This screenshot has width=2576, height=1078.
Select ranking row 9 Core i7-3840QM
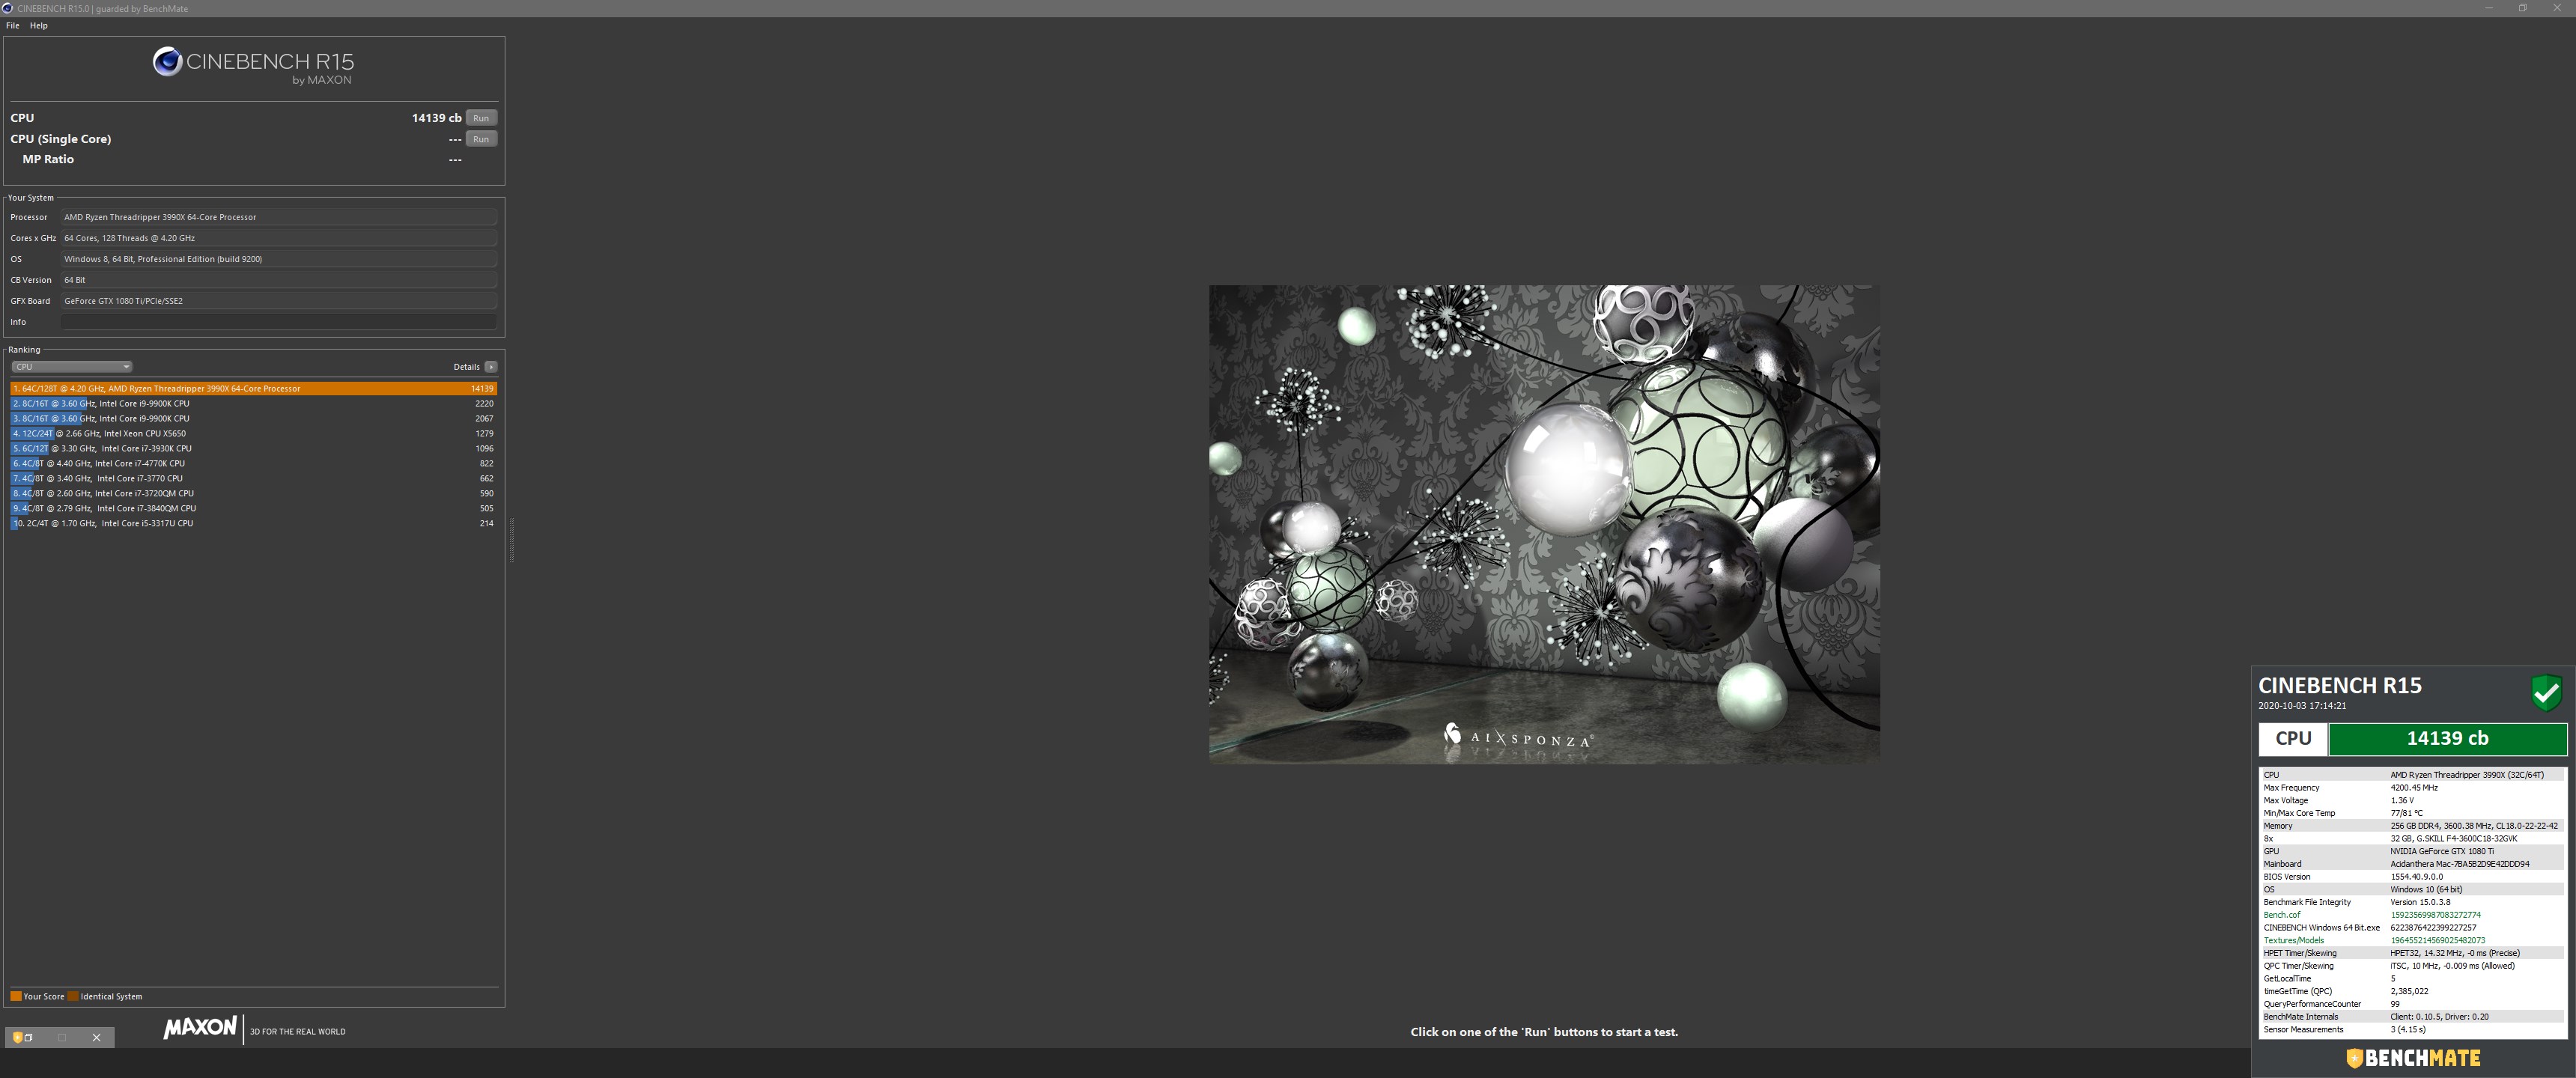pyautogui.click(x=254, y=508)
